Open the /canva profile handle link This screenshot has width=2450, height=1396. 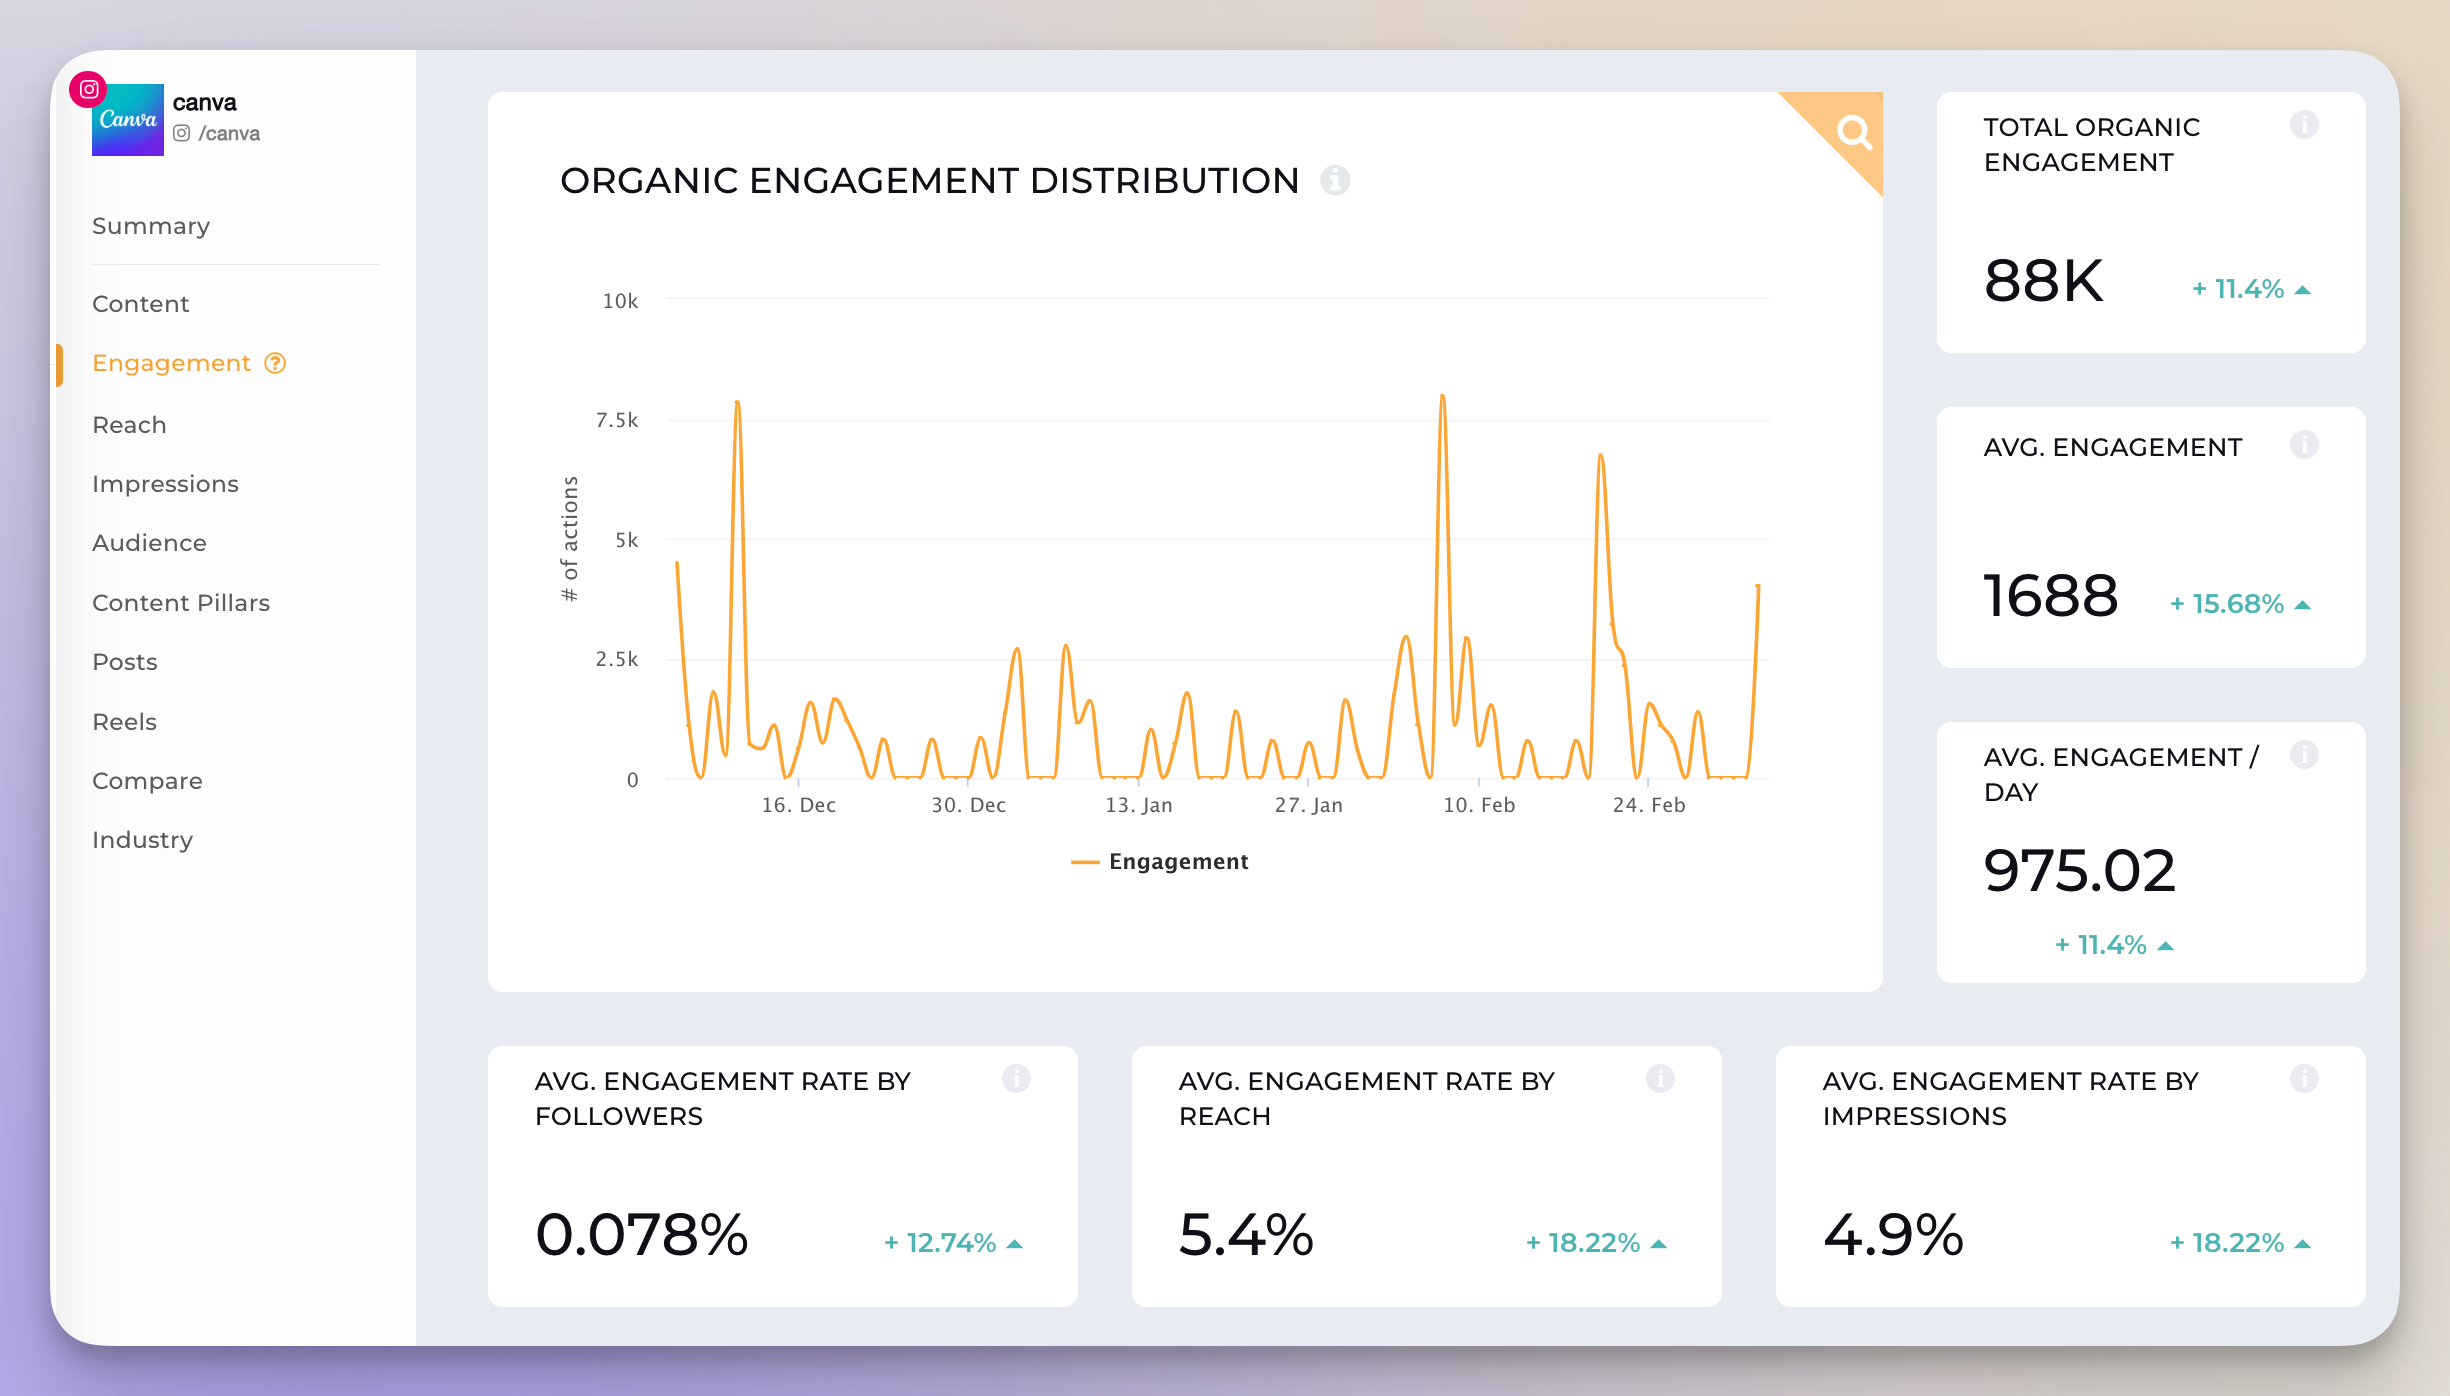point(229,133)
